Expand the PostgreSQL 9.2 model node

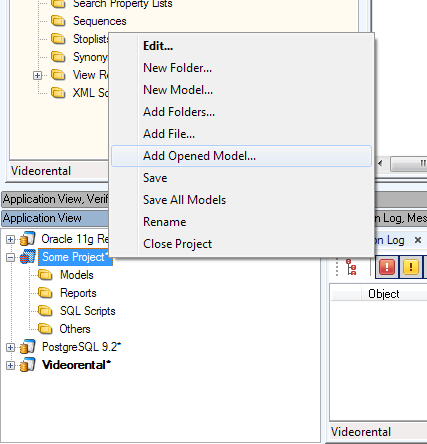[10, 347]
